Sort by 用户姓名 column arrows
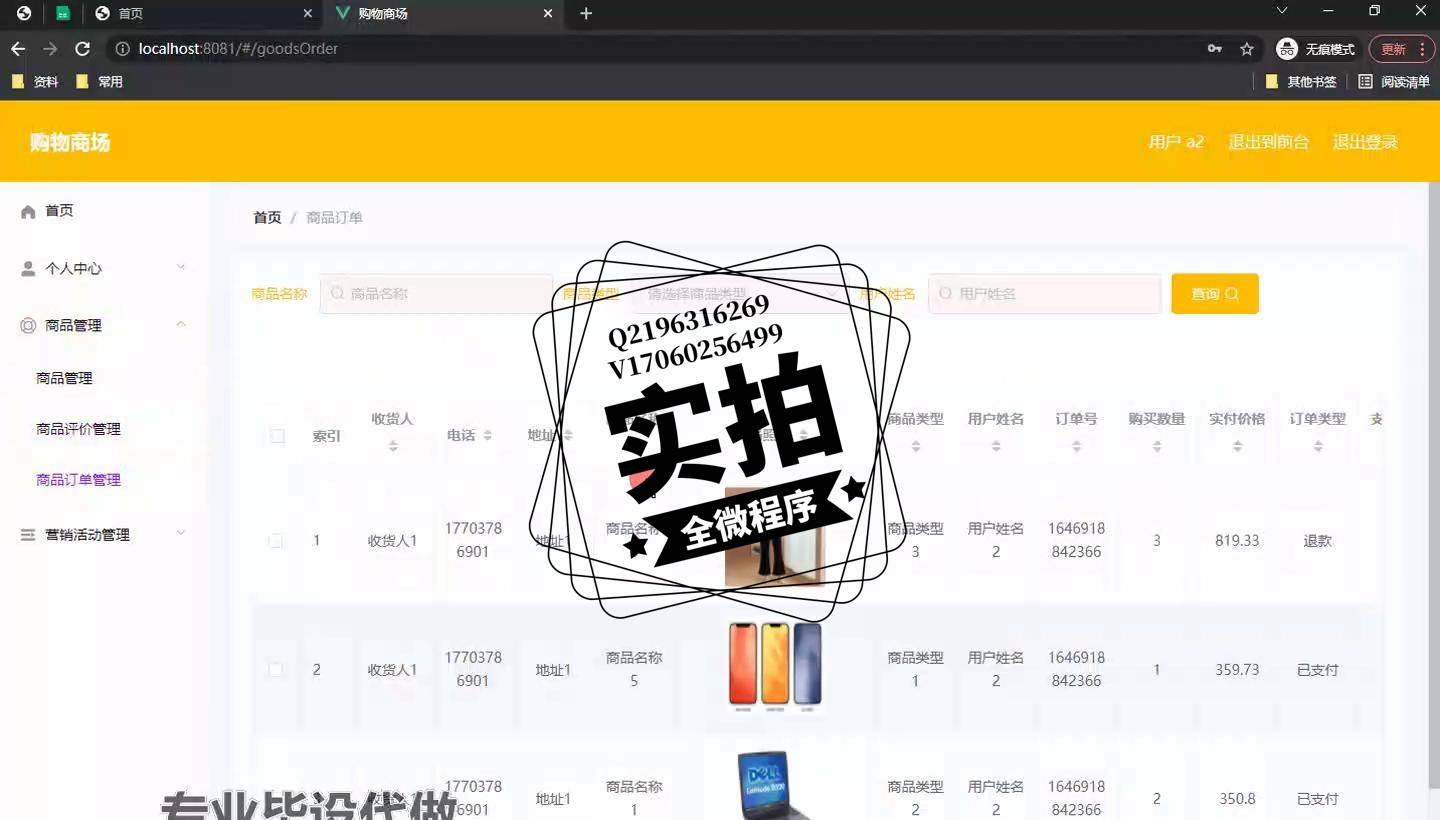The height and width of the screenshot is (820, 1440). pos(996,446)
